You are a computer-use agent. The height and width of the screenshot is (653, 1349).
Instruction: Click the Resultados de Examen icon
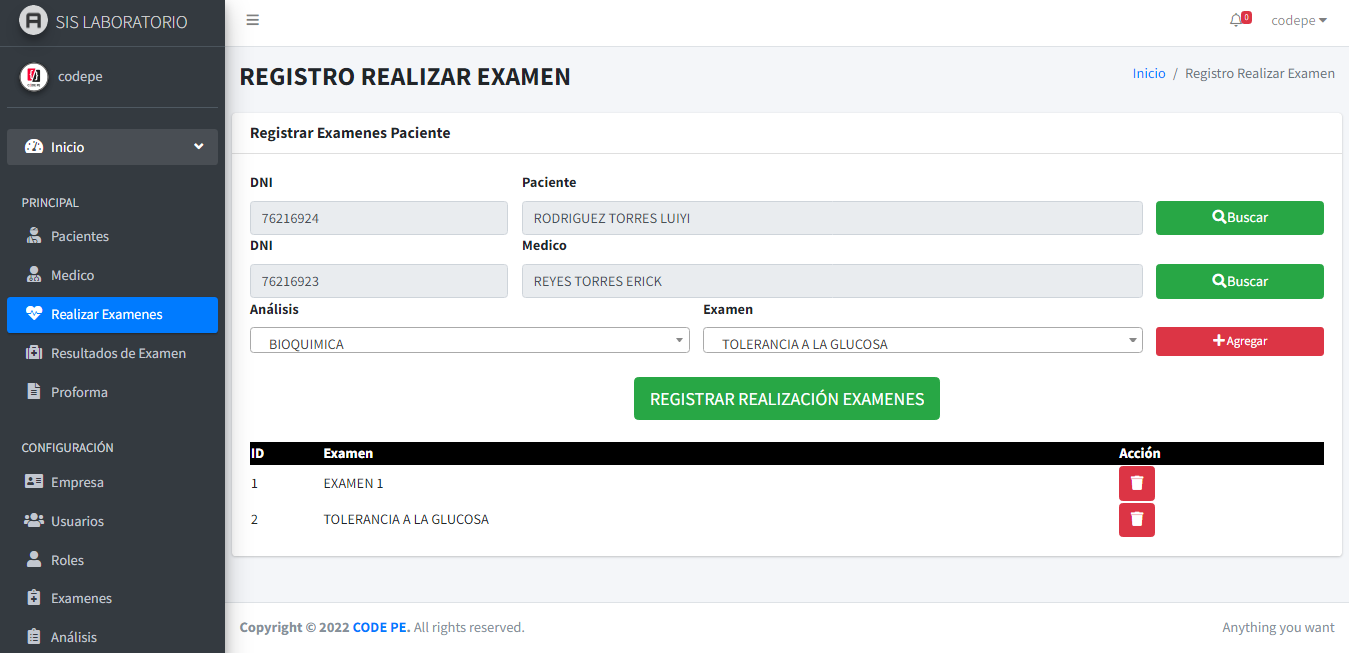(34, 353)
